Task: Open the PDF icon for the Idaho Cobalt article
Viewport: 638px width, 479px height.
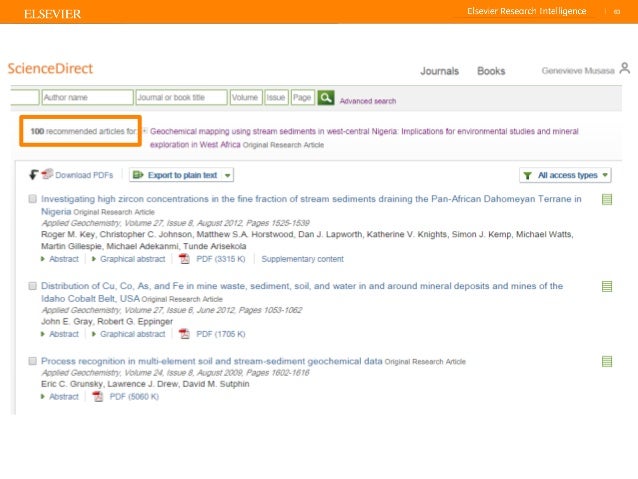Action: point(184,334)
